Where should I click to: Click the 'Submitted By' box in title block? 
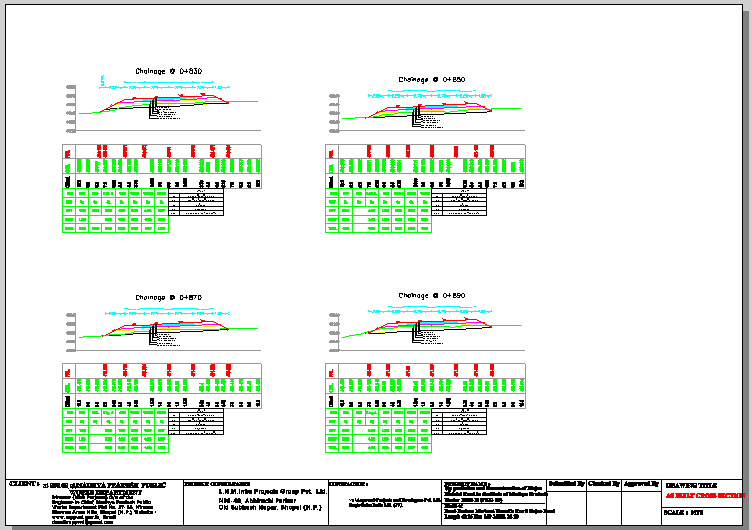coord(567,484)
